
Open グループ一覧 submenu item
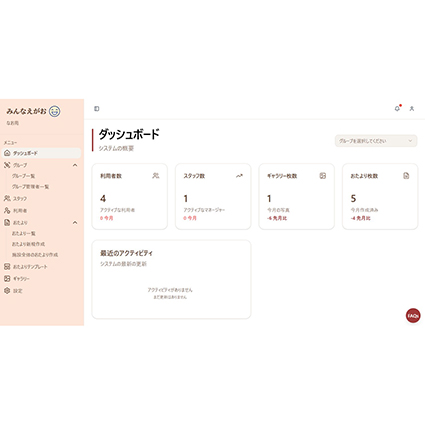[23, 176]
